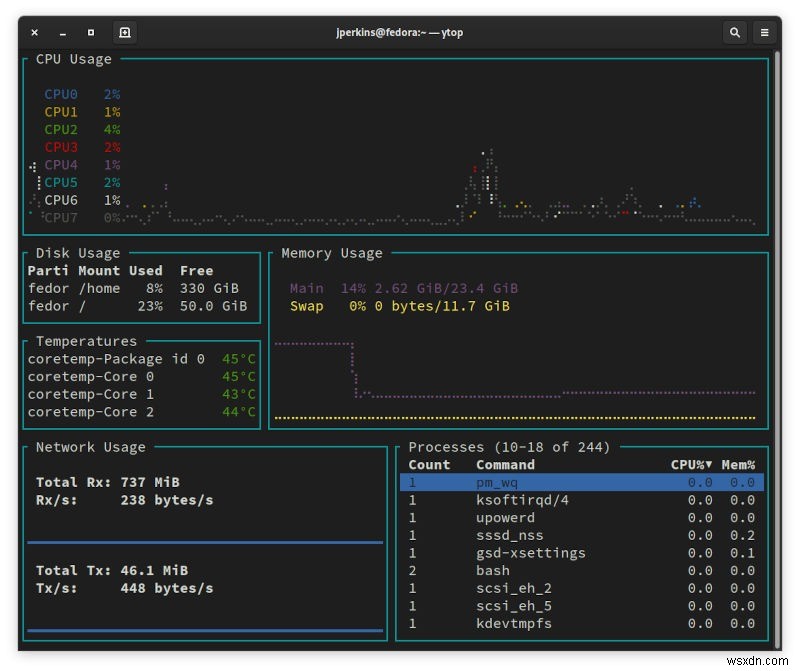800x671 pixels.
Task: Select the sssd_nss process
Action: click(x=509, y=535)
